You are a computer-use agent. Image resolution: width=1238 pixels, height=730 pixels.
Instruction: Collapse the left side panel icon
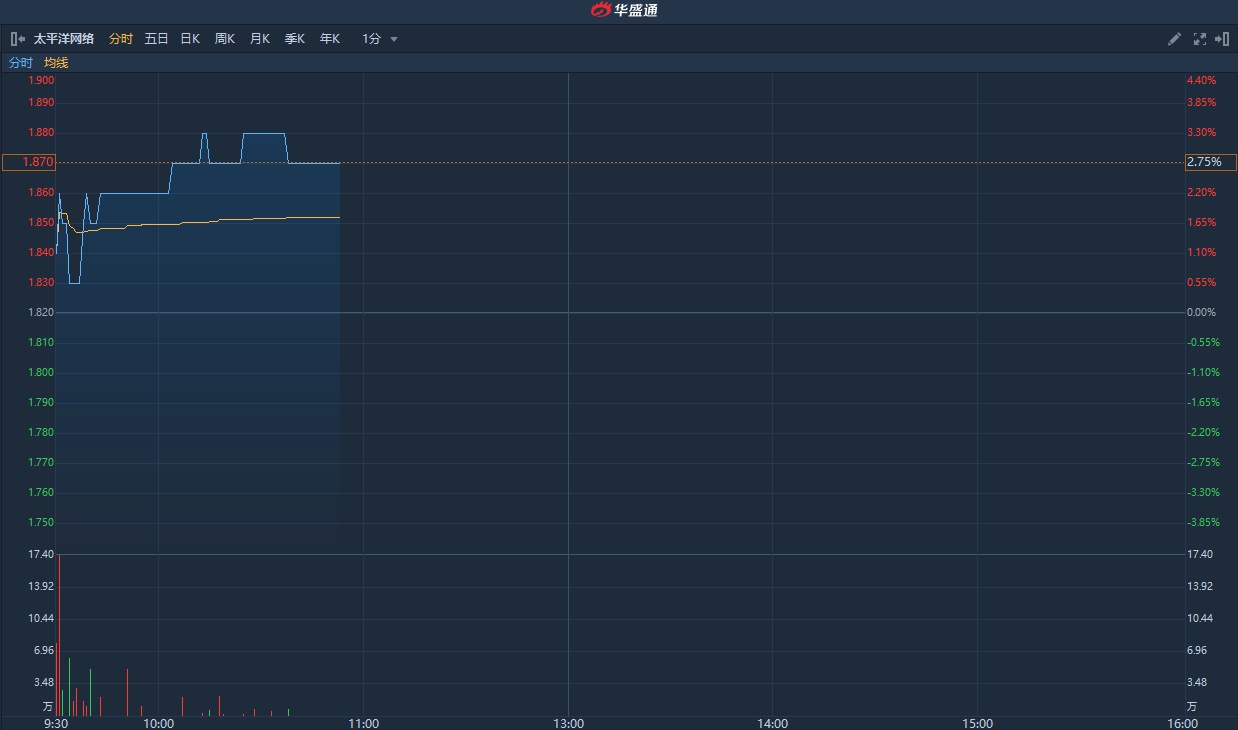[x=17, y=39]
